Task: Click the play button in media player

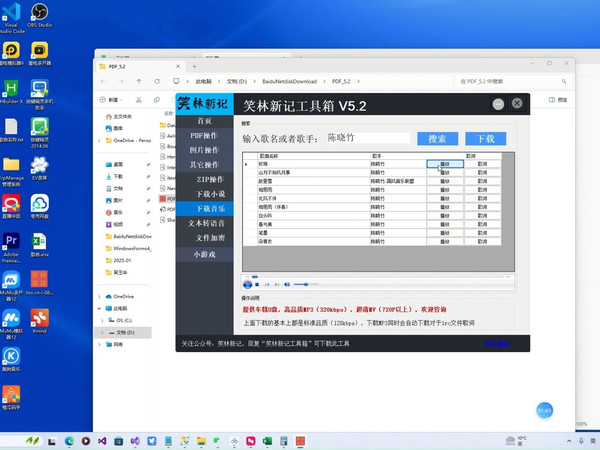Action: coord(247,284)
